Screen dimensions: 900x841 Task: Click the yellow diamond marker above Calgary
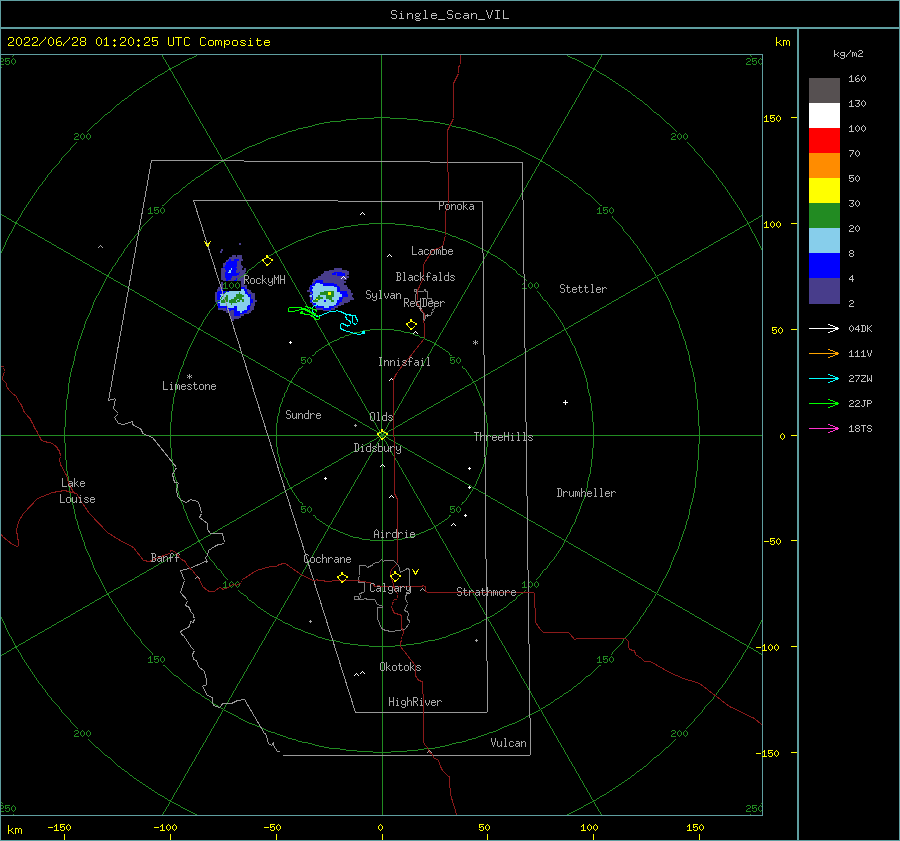395,576
